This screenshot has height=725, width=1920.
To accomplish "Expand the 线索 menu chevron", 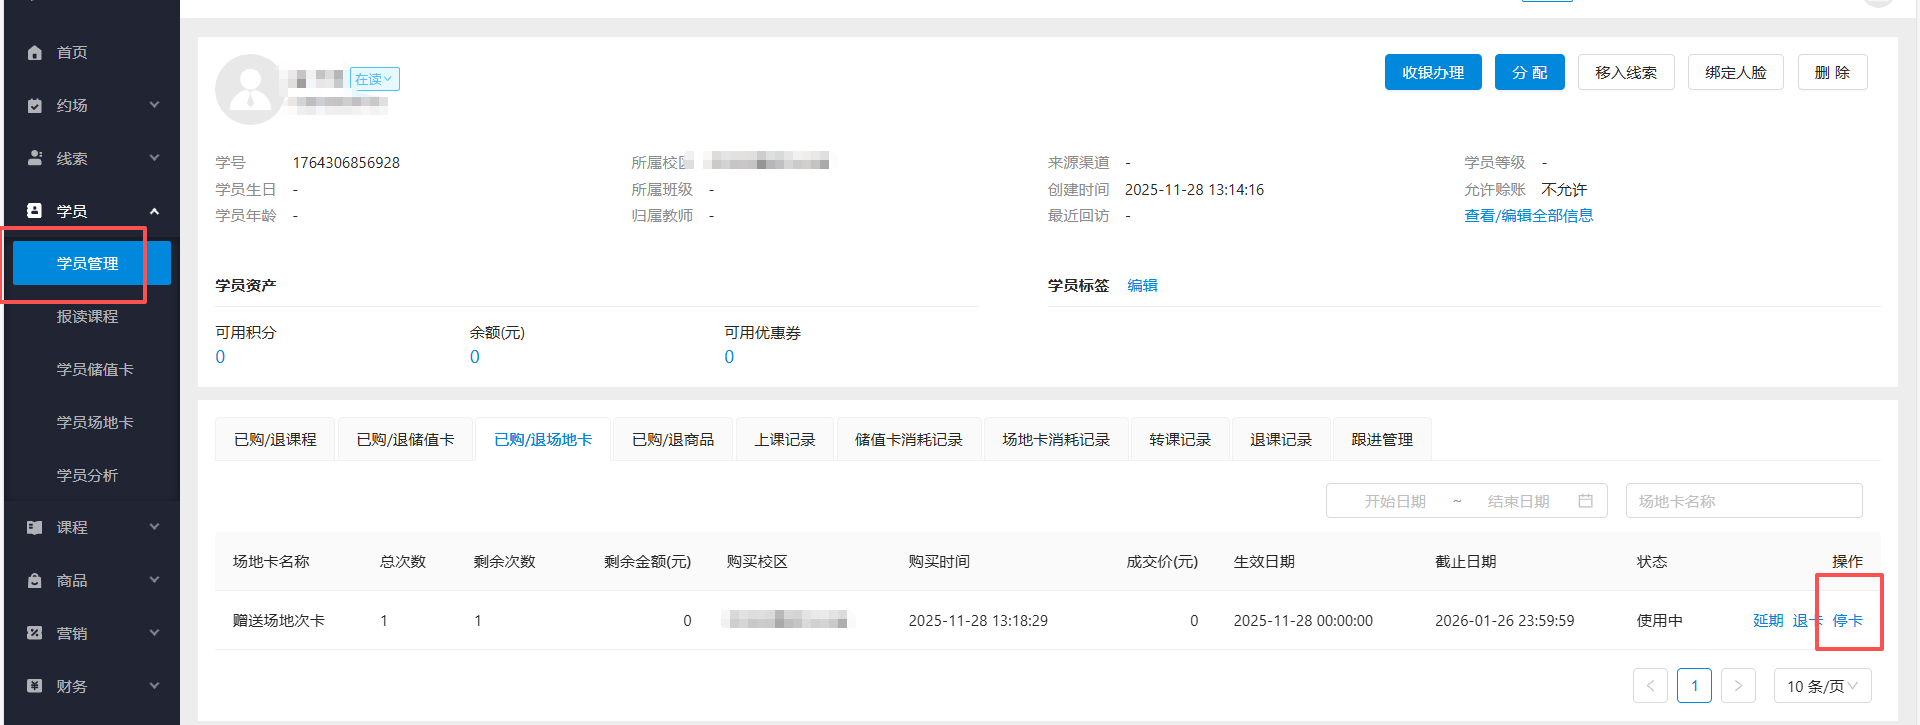I will point(154,158).
